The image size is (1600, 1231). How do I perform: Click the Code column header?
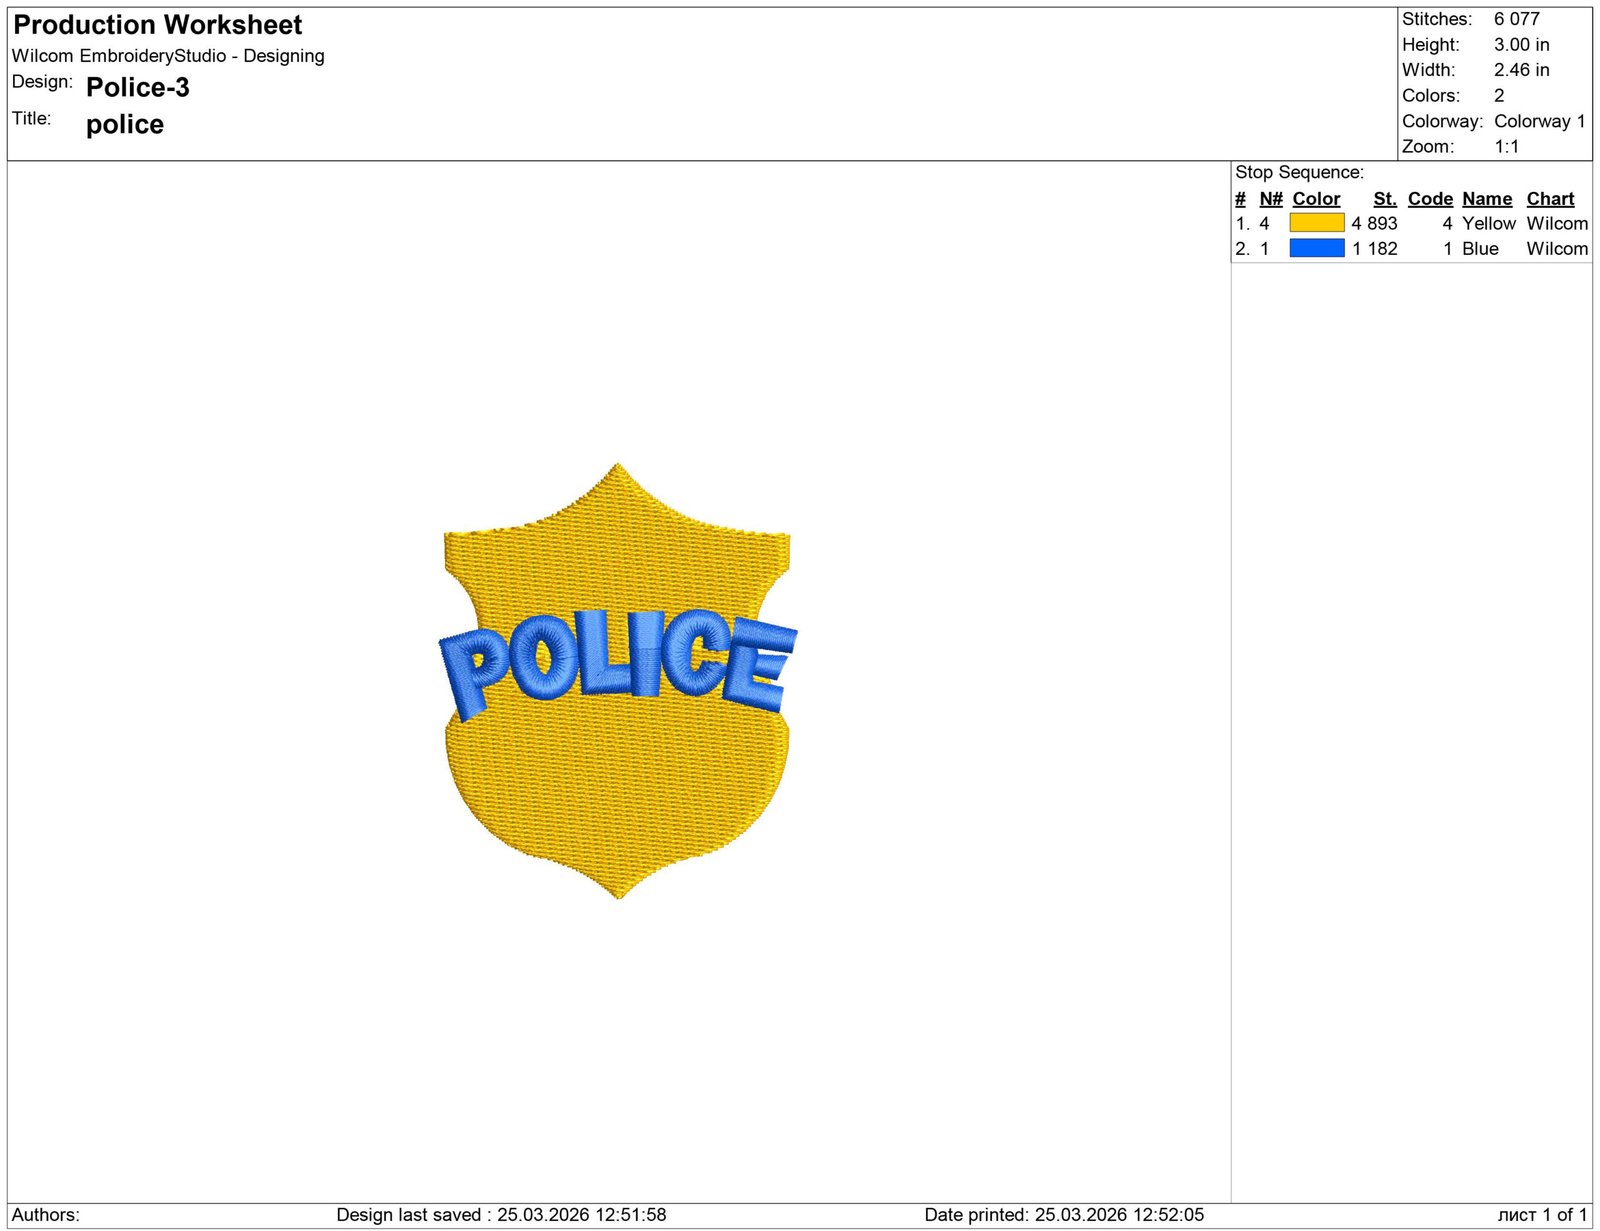tap(1429, 199)
